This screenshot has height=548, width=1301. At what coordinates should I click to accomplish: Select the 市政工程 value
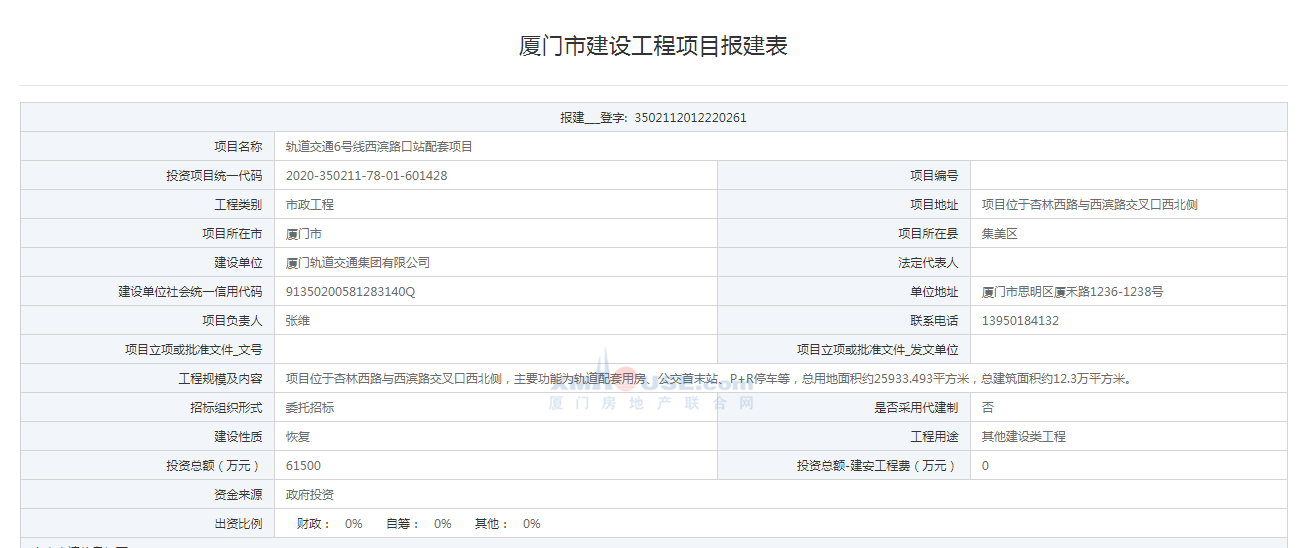tap(309, 205)
